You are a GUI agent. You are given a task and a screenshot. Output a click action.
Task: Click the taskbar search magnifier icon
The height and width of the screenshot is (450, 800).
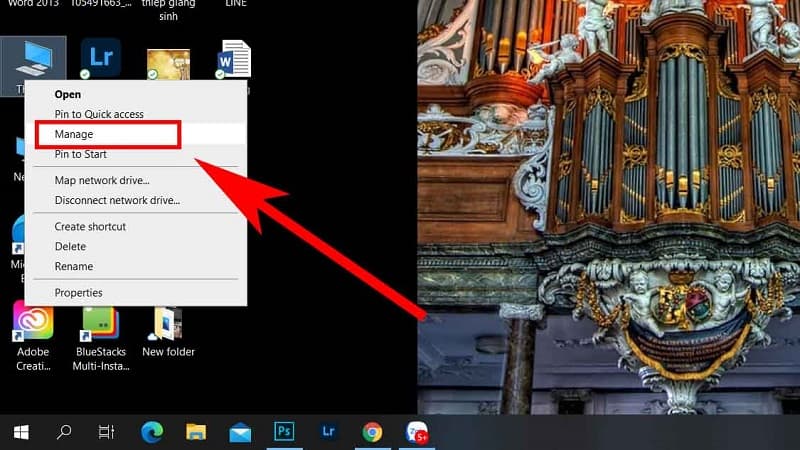point(64,432)
